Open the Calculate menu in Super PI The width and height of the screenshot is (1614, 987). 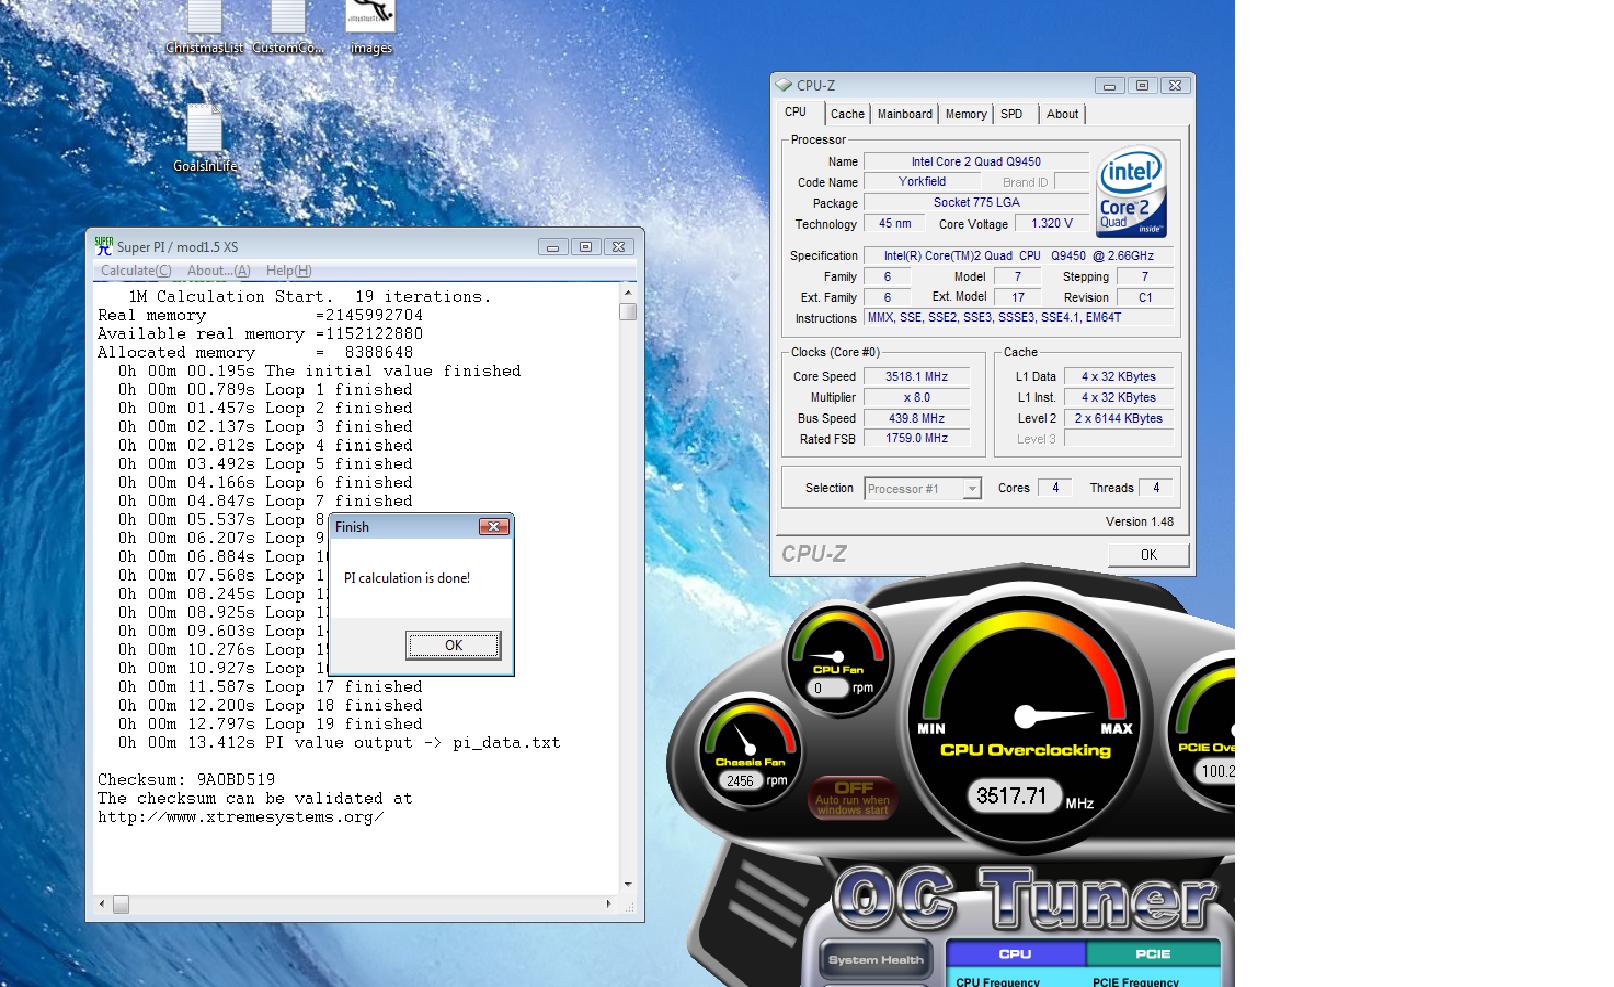[136, 270]
